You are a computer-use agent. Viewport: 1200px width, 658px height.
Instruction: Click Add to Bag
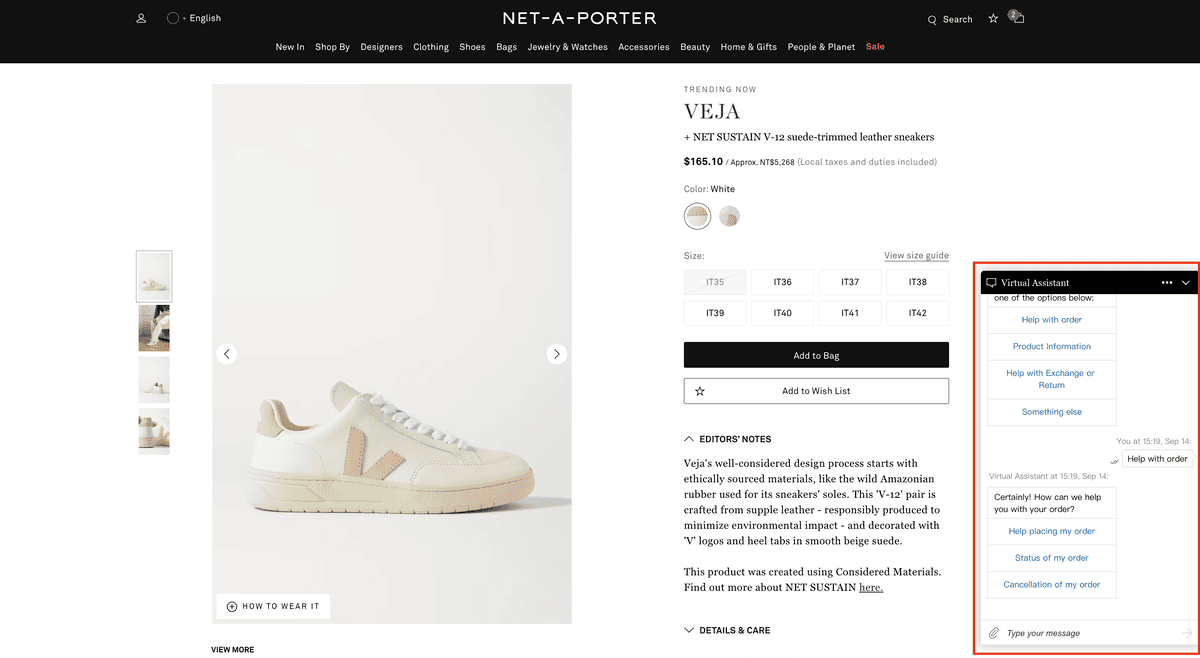(x=816, y=354)
